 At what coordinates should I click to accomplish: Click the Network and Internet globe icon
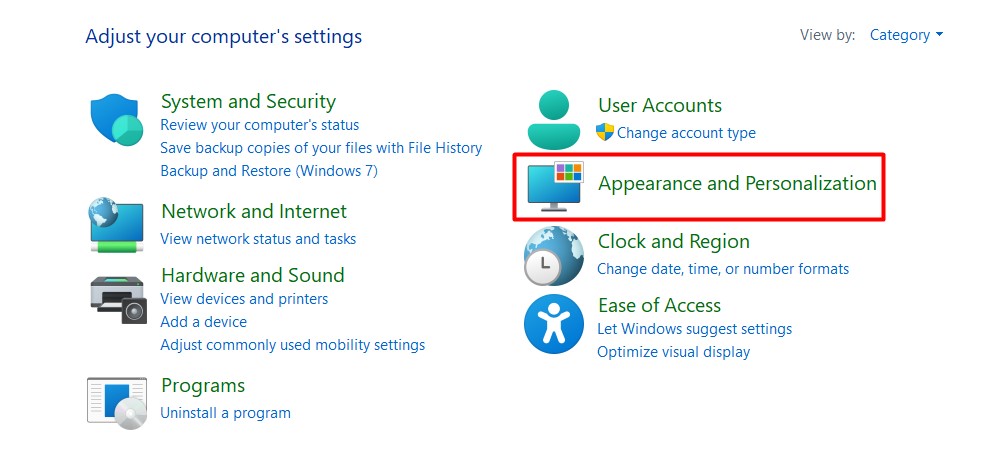coord(117,224)
